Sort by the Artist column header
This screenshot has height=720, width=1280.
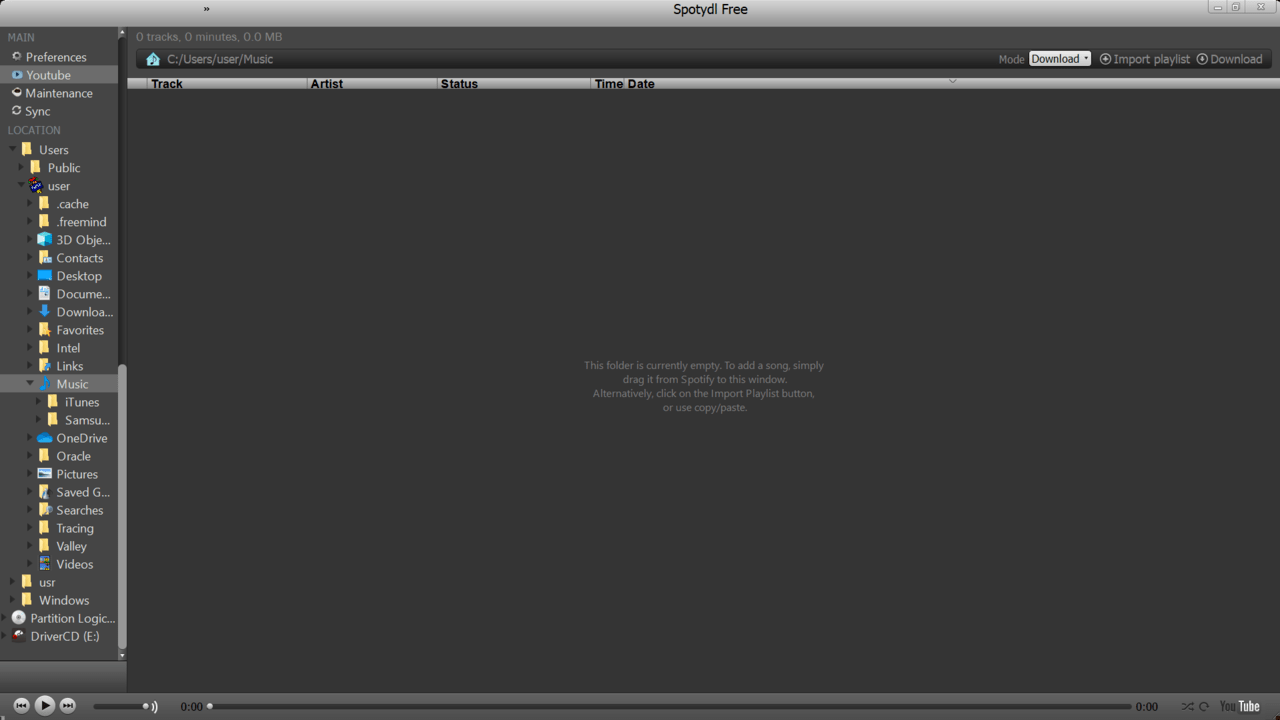373,84
